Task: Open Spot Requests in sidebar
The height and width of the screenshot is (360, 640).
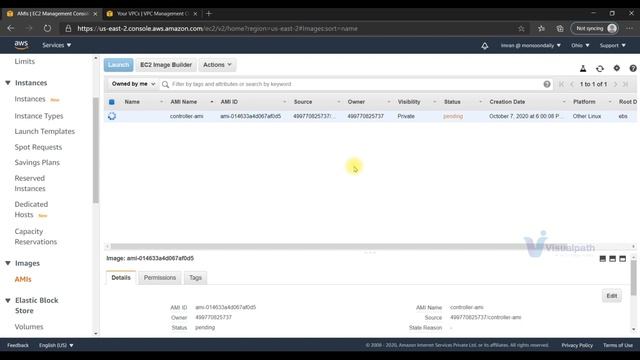Action: click(x=38, y=147)
